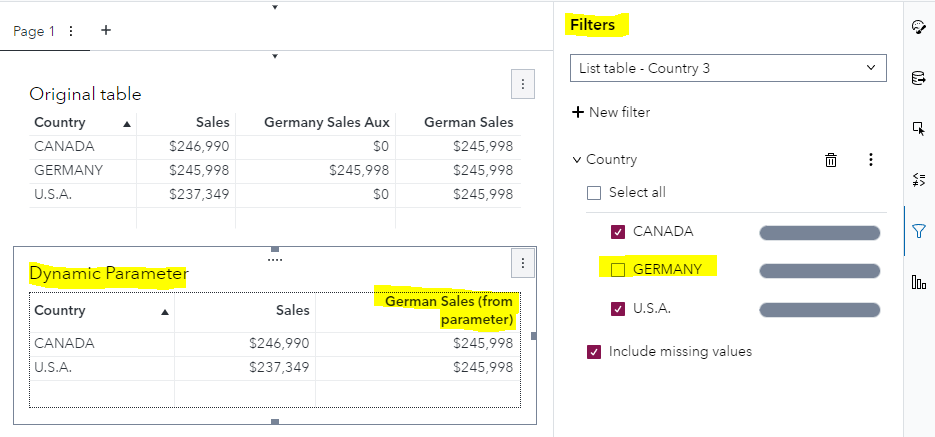Click the Sales column header in Original table
Image resolution: width=935 pixels, height=437 pixels.
[212, 123]
